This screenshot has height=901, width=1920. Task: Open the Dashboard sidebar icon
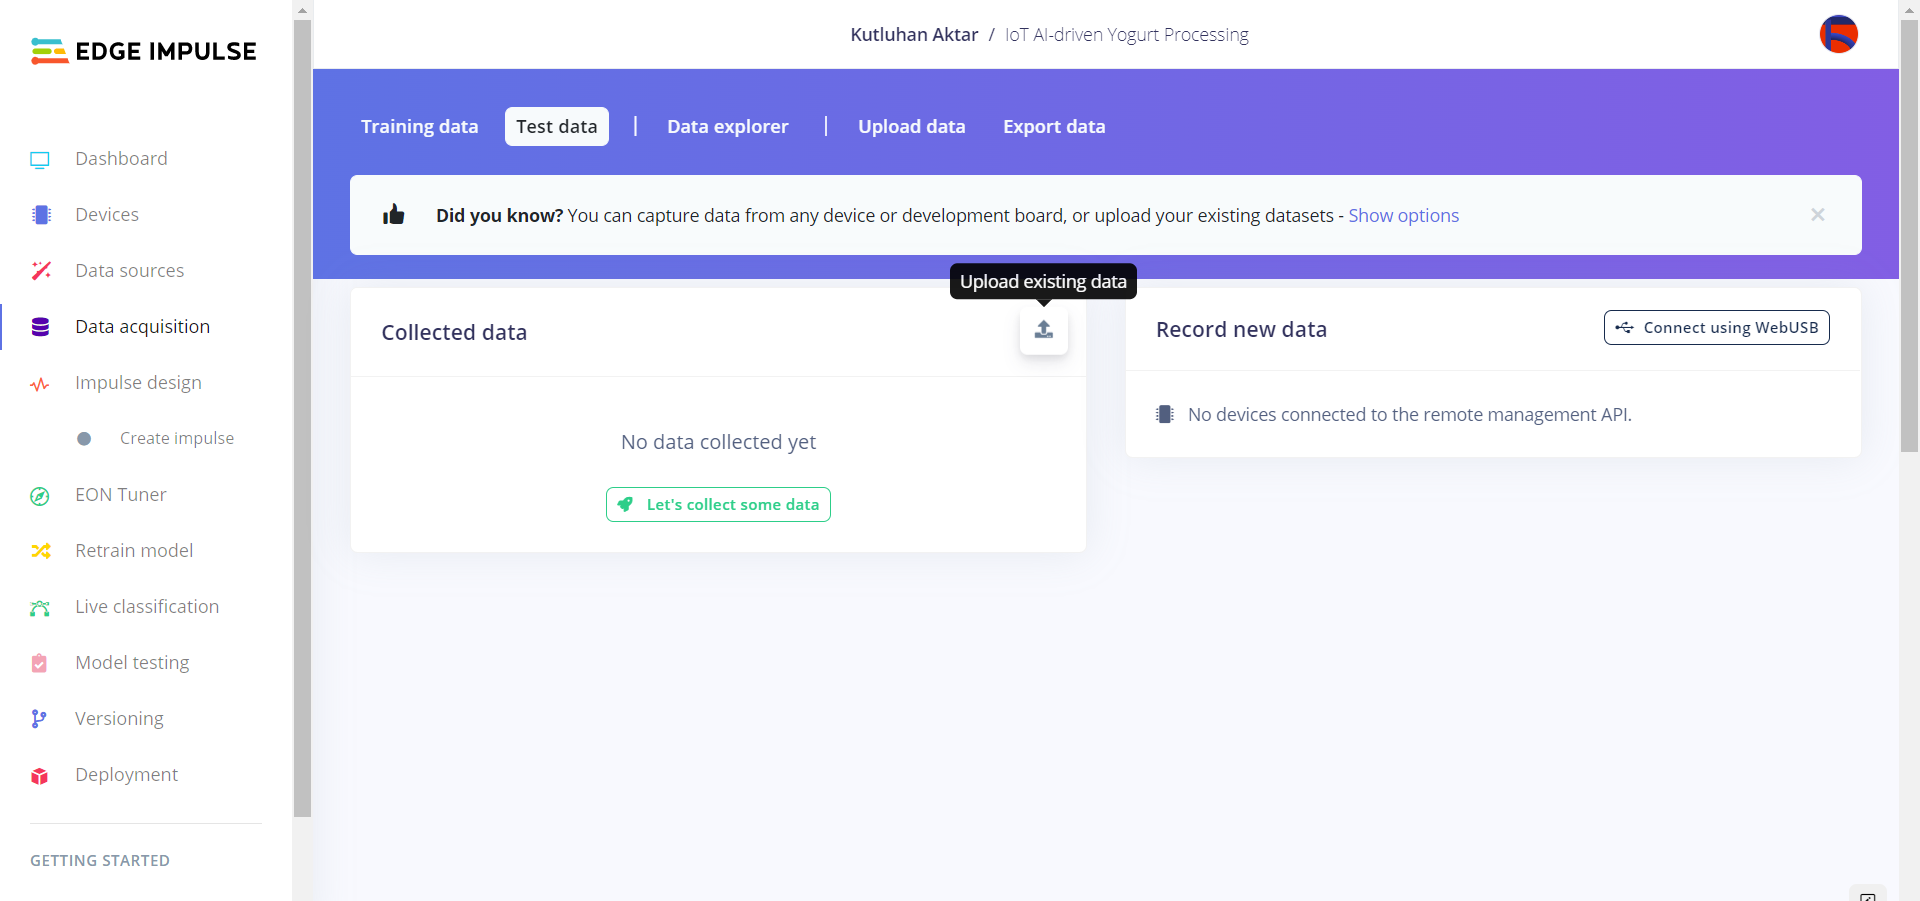click(40, 160)
